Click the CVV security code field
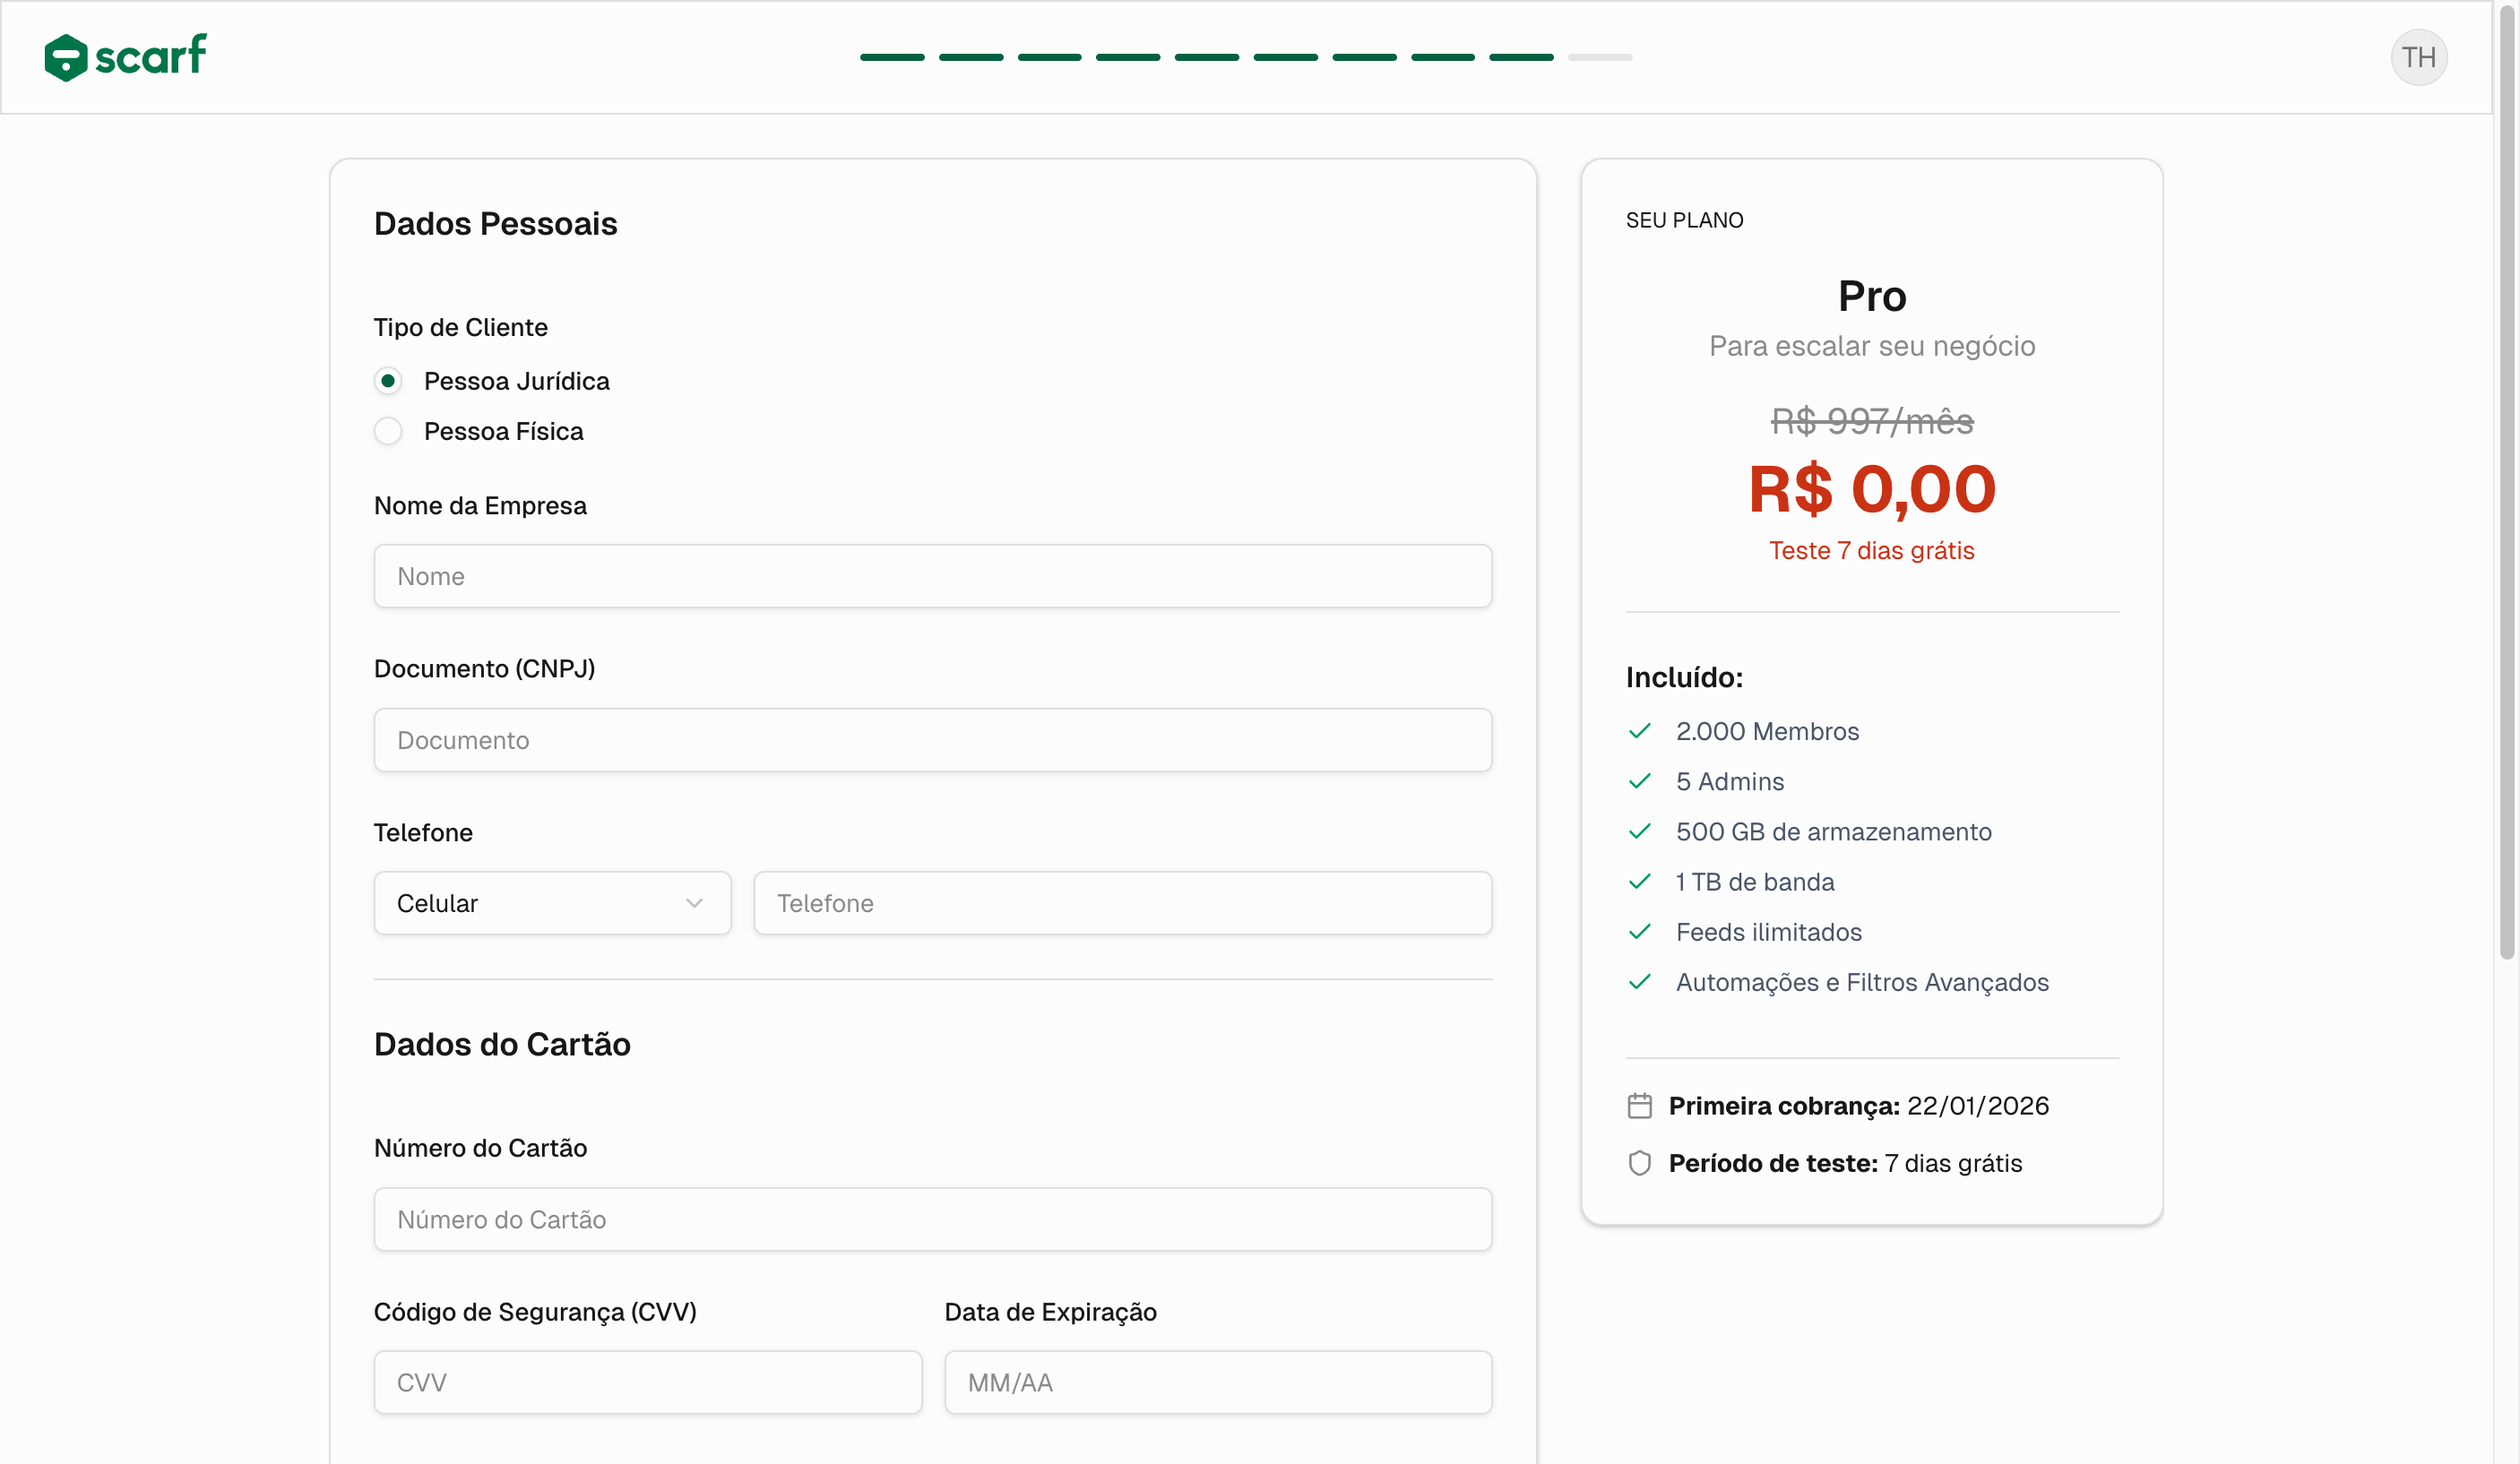 pyautogui.click(x=647, y=1382)
